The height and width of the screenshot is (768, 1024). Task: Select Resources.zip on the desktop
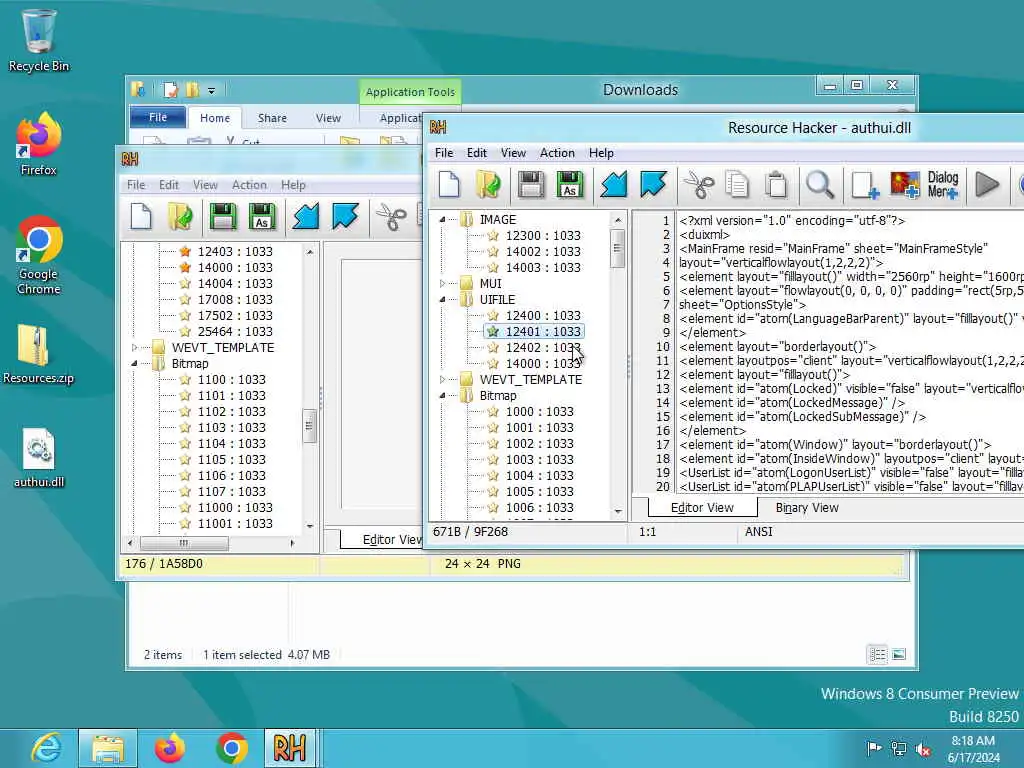(x=39, y=354)
